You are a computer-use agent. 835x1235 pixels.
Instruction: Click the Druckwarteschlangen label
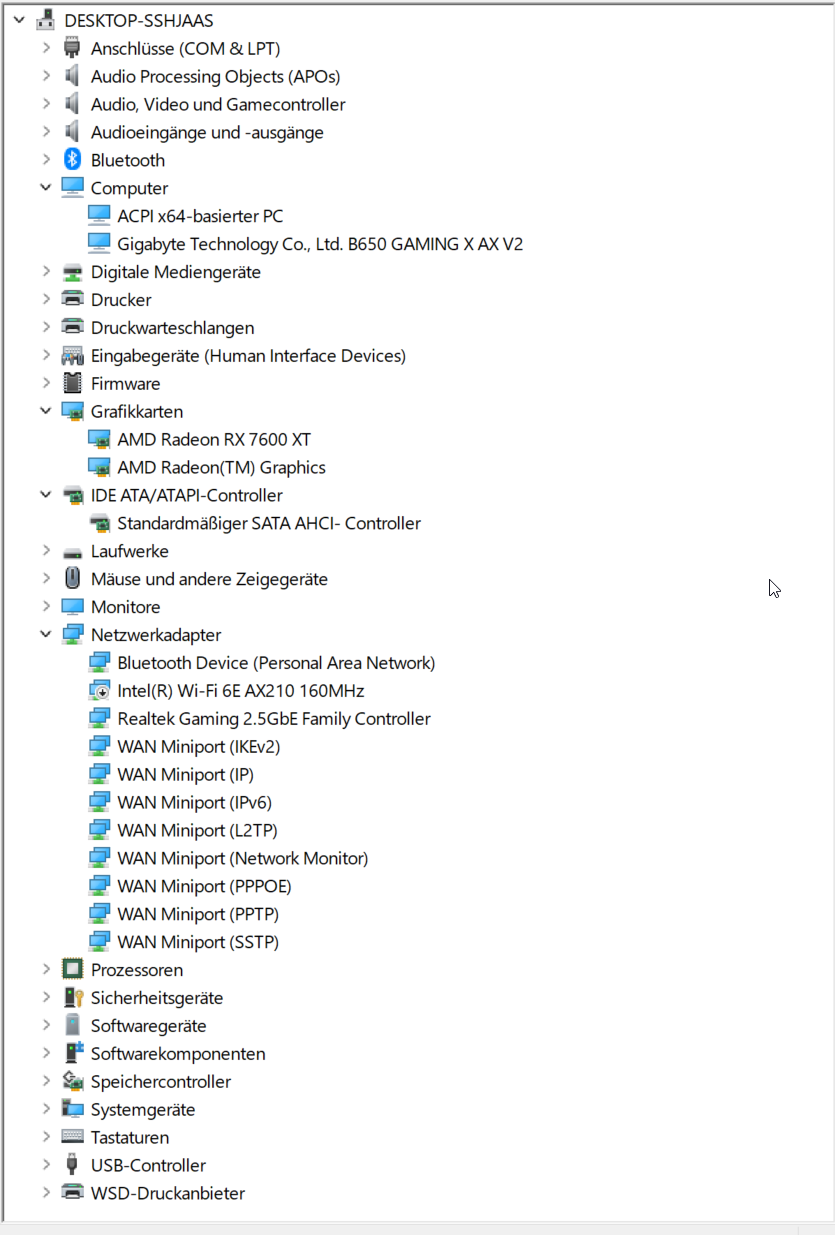[172, 327]
